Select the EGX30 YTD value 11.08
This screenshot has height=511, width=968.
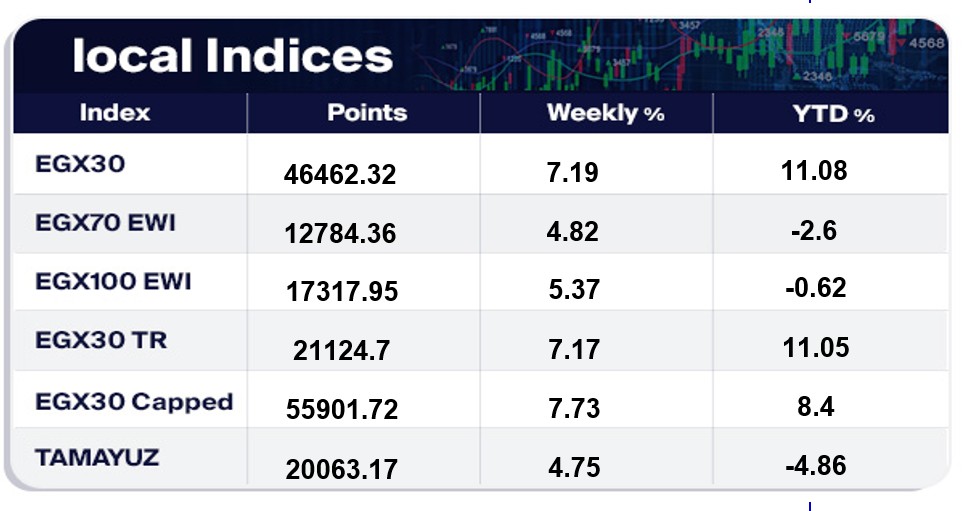click(x=814, y=171)
